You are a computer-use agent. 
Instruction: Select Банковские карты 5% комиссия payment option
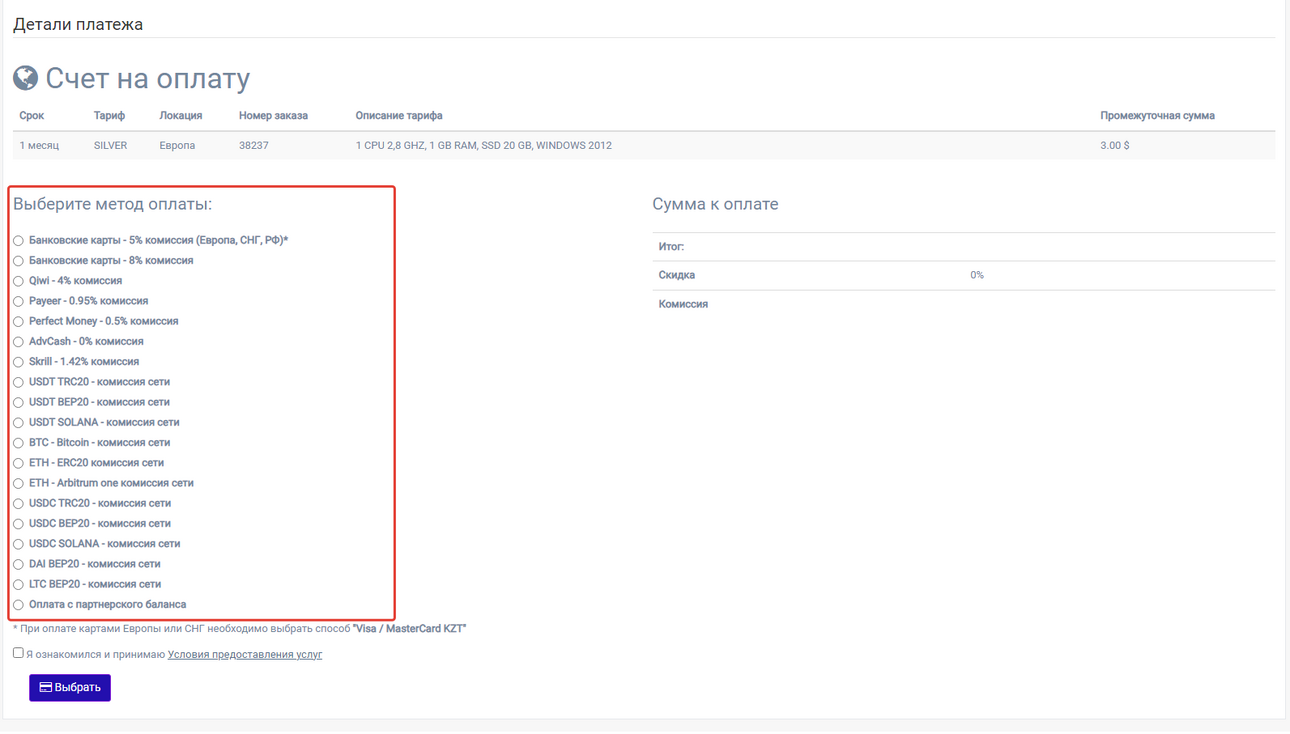tap(18, 241)
